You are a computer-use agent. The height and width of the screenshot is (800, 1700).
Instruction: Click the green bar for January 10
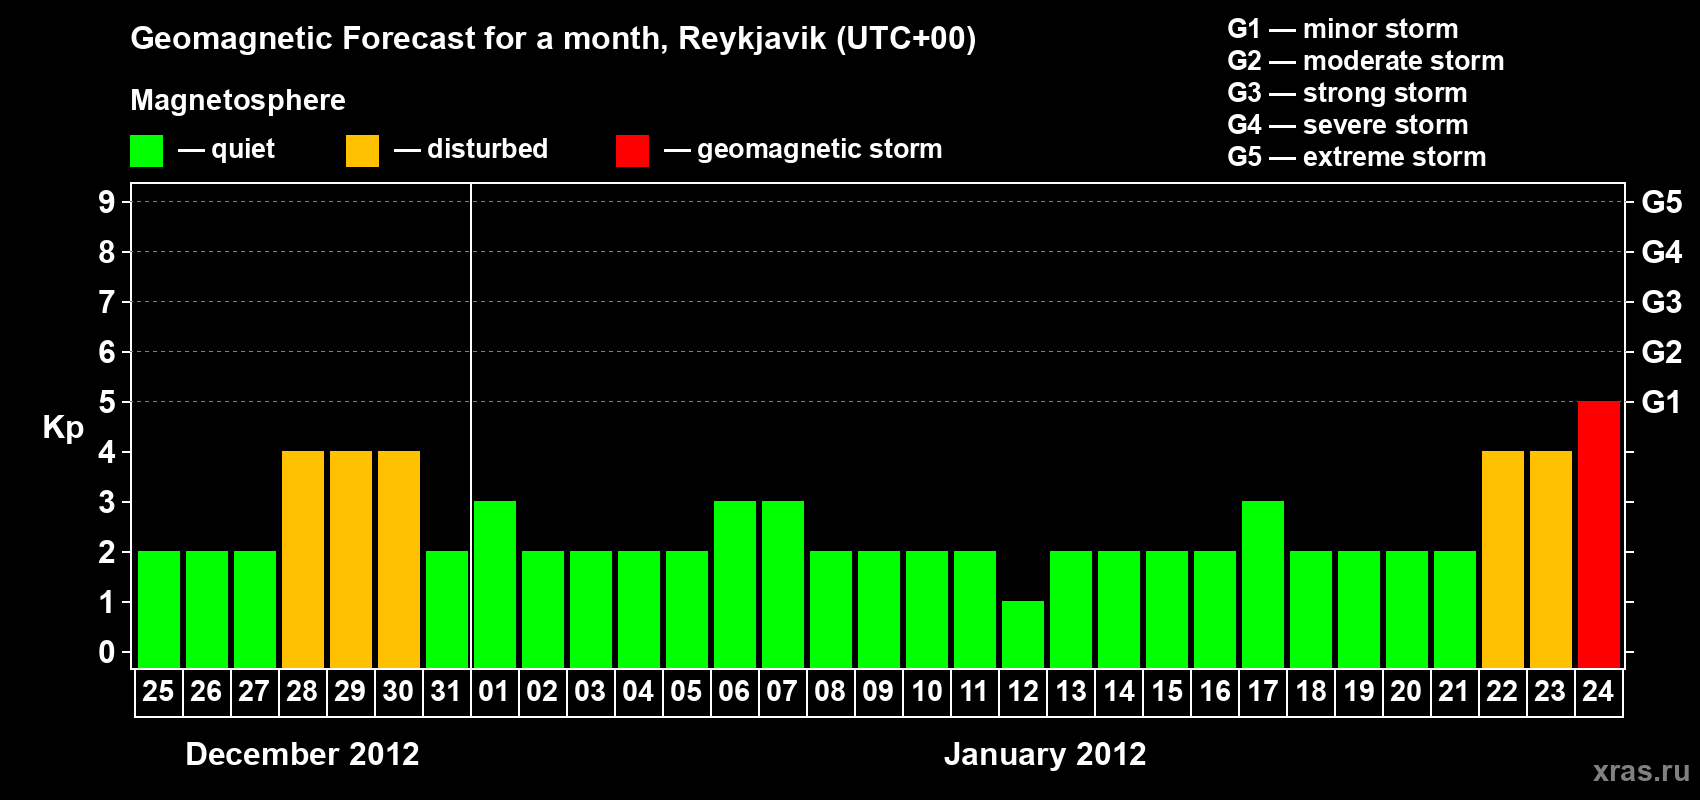tap(926, 609)
